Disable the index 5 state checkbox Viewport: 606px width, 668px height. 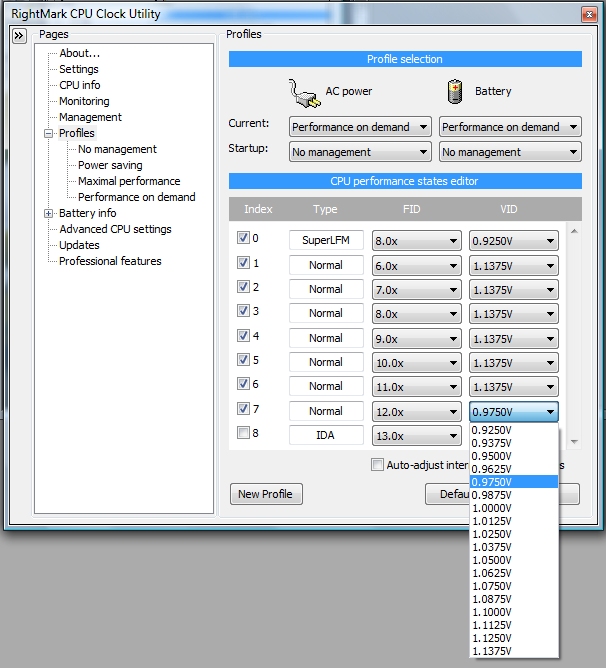[243, 360]
